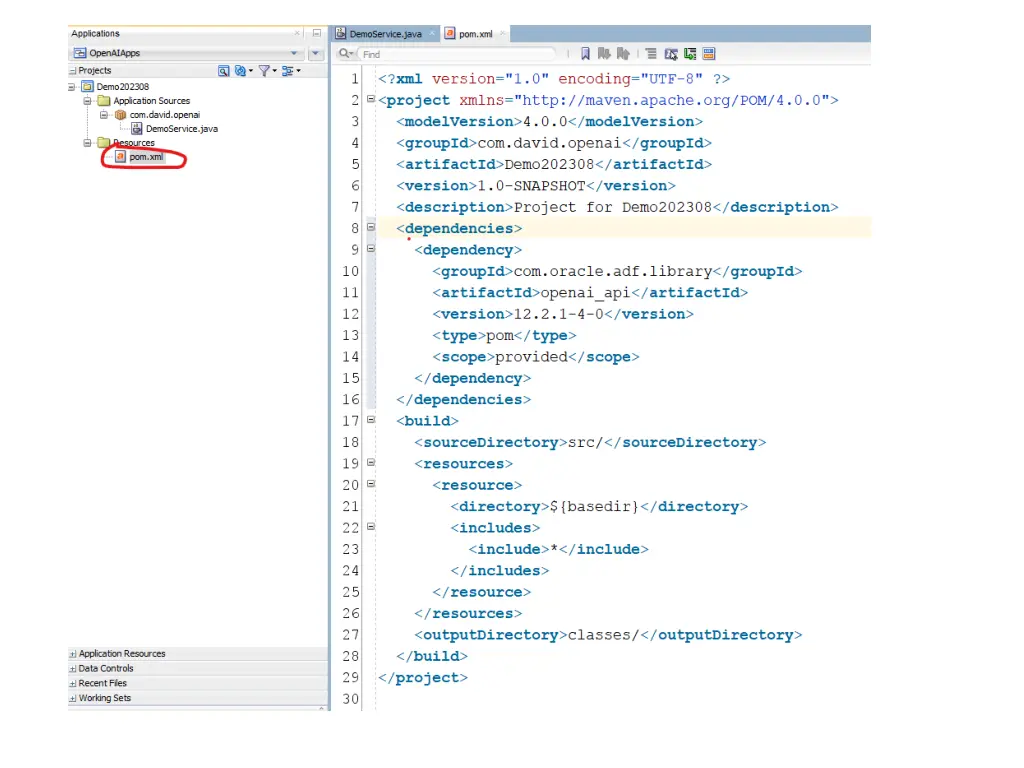Minimize the Applications panel
Viewport: 1024px width, 768px height.
point(317,34)
